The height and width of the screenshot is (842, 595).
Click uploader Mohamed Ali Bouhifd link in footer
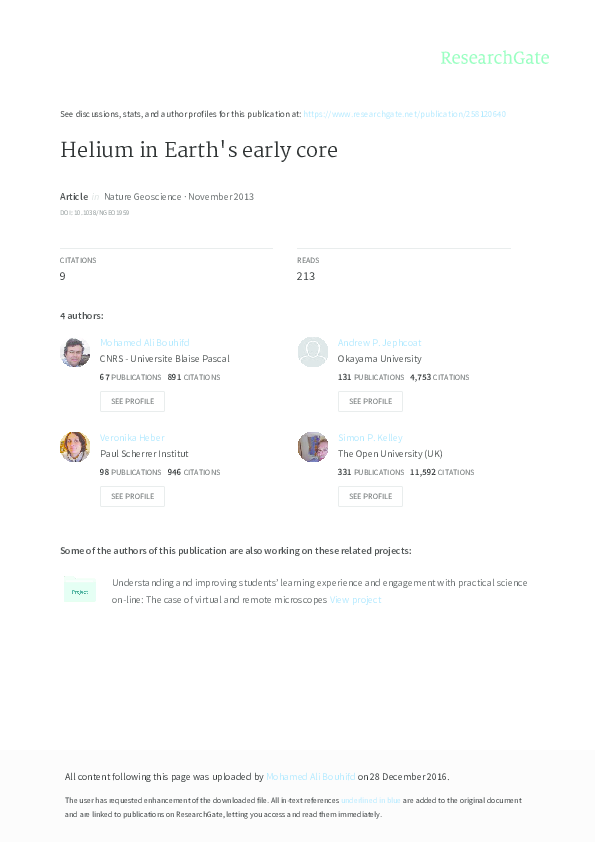[x=310, y=776]
